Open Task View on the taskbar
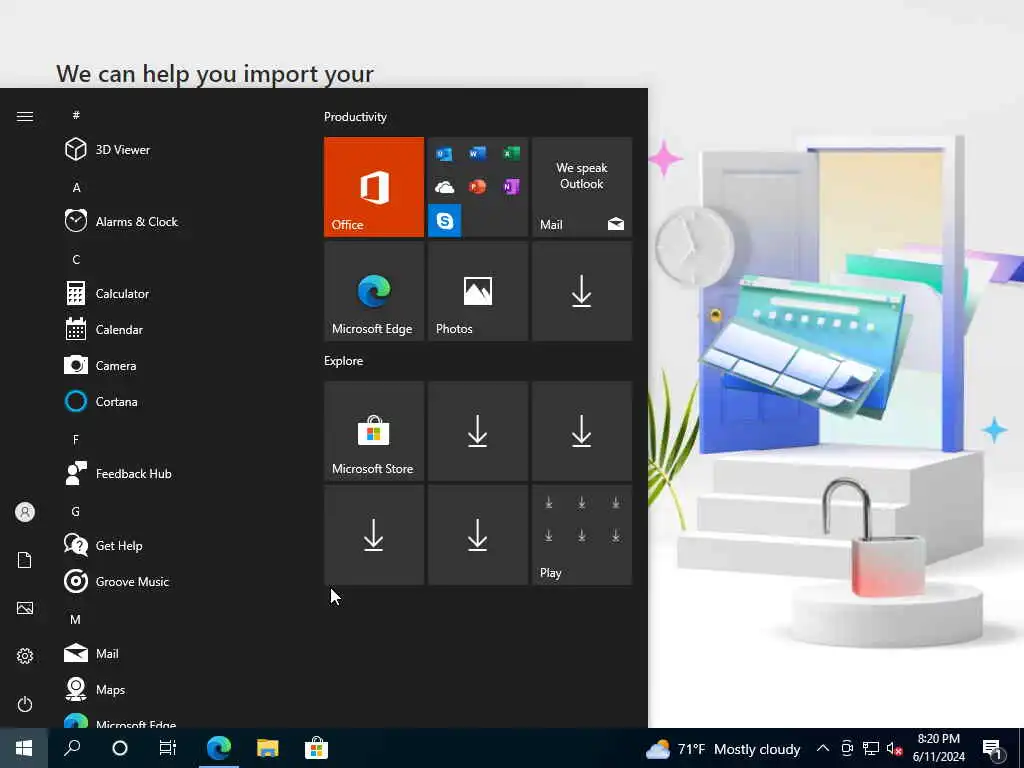The image size is (1024, 768). pos(168,748)
